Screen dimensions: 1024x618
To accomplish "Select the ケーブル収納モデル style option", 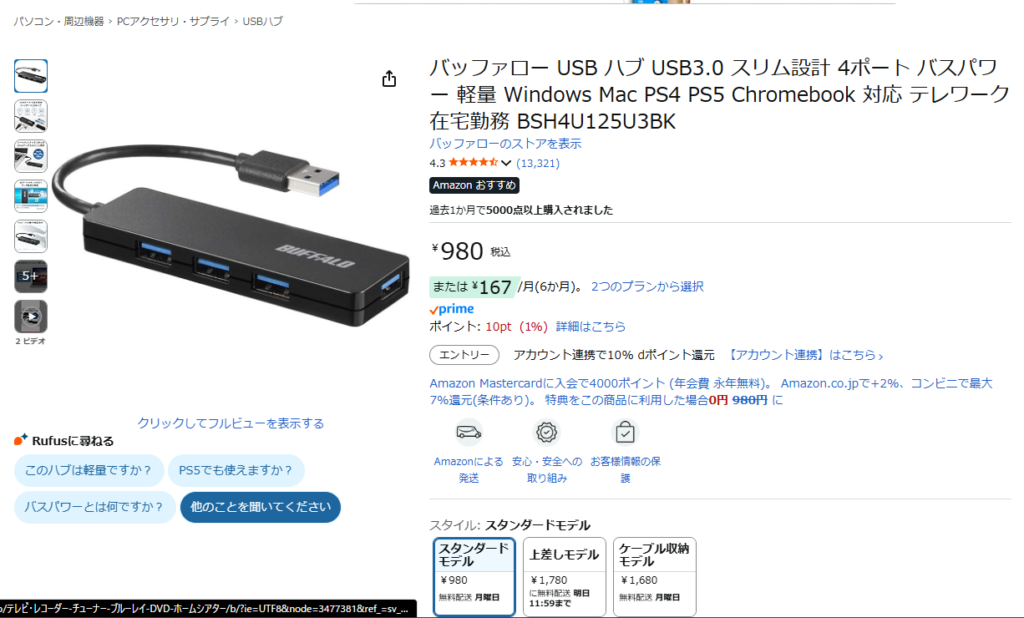I will (654, 576).
